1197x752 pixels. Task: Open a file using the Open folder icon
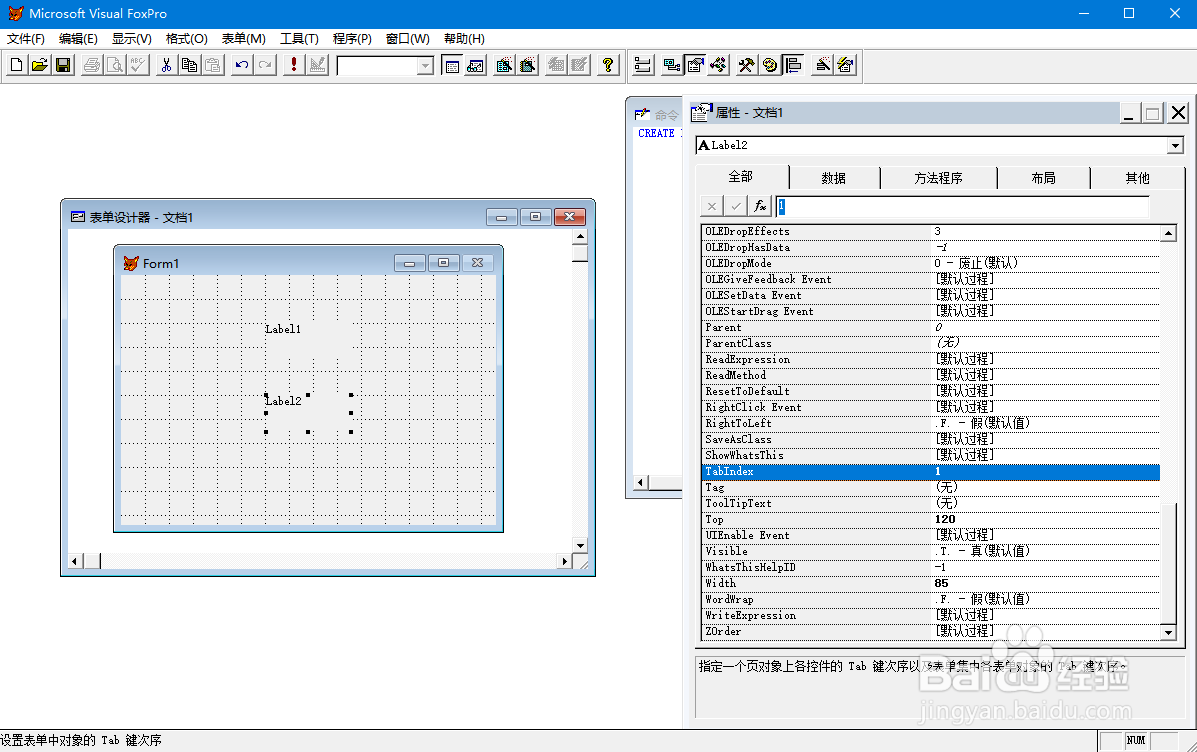coord(40,65)
